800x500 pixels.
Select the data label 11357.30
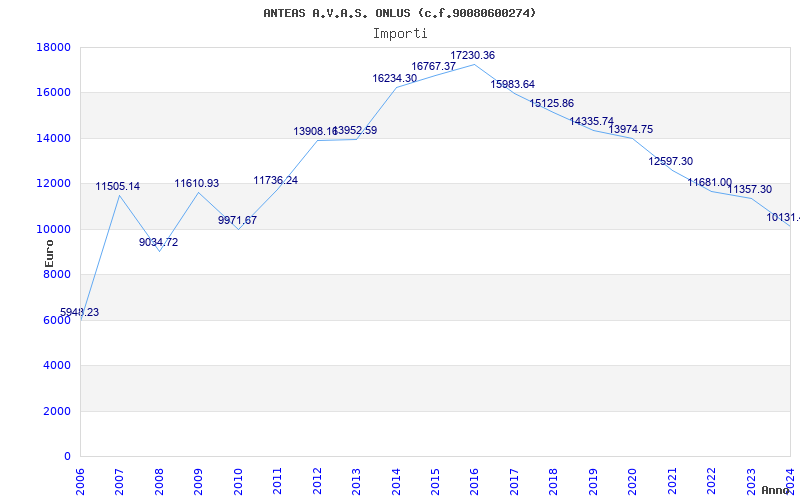coord(749,189)
